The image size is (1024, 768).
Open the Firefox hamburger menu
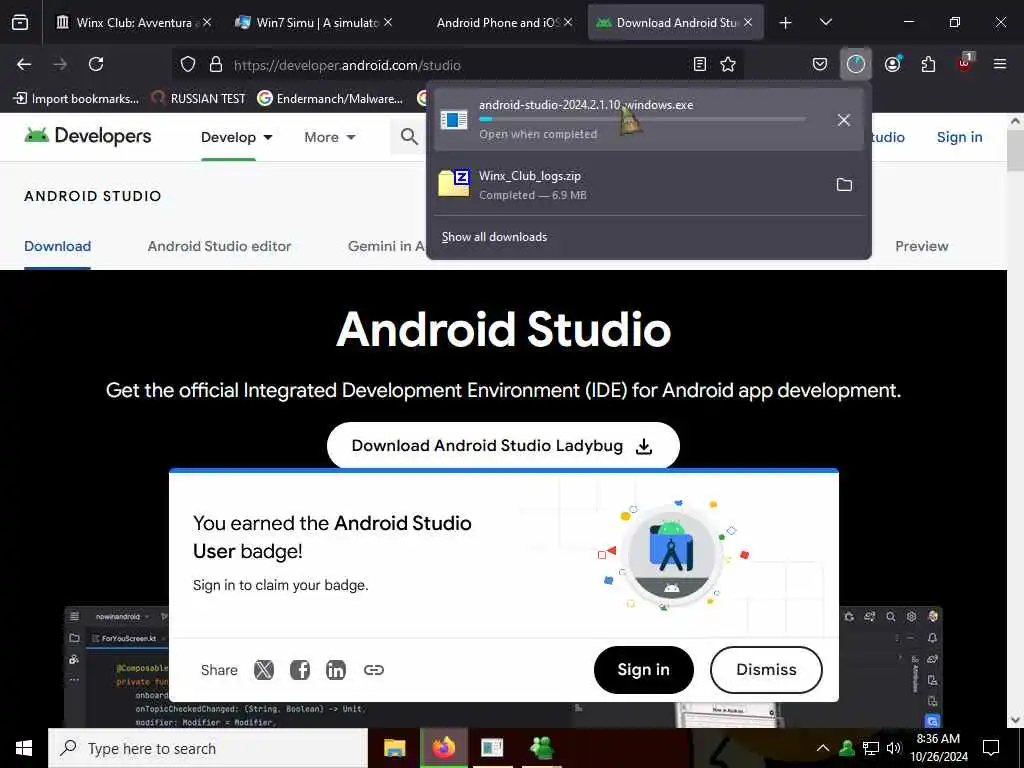click(x=999, y=64)
